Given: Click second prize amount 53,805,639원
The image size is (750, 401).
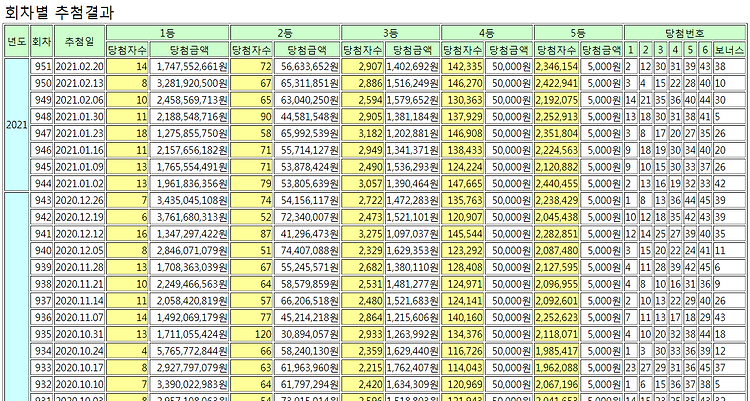Looking at the screenshot, I should [307, 184].
